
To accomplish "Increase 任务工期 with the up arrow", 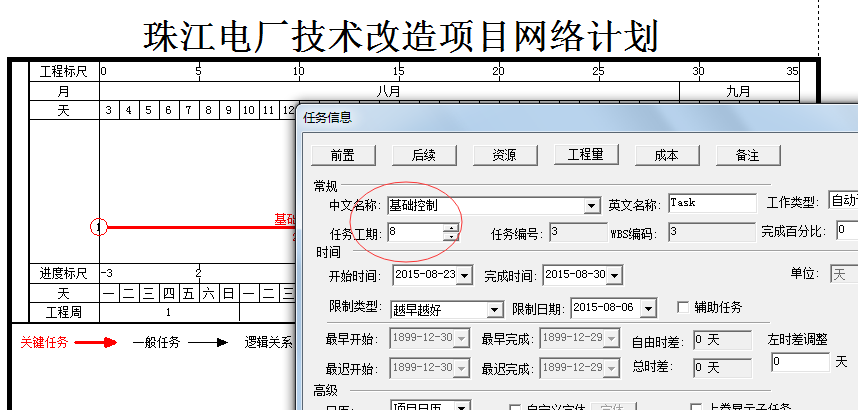I will click(451, 228).
